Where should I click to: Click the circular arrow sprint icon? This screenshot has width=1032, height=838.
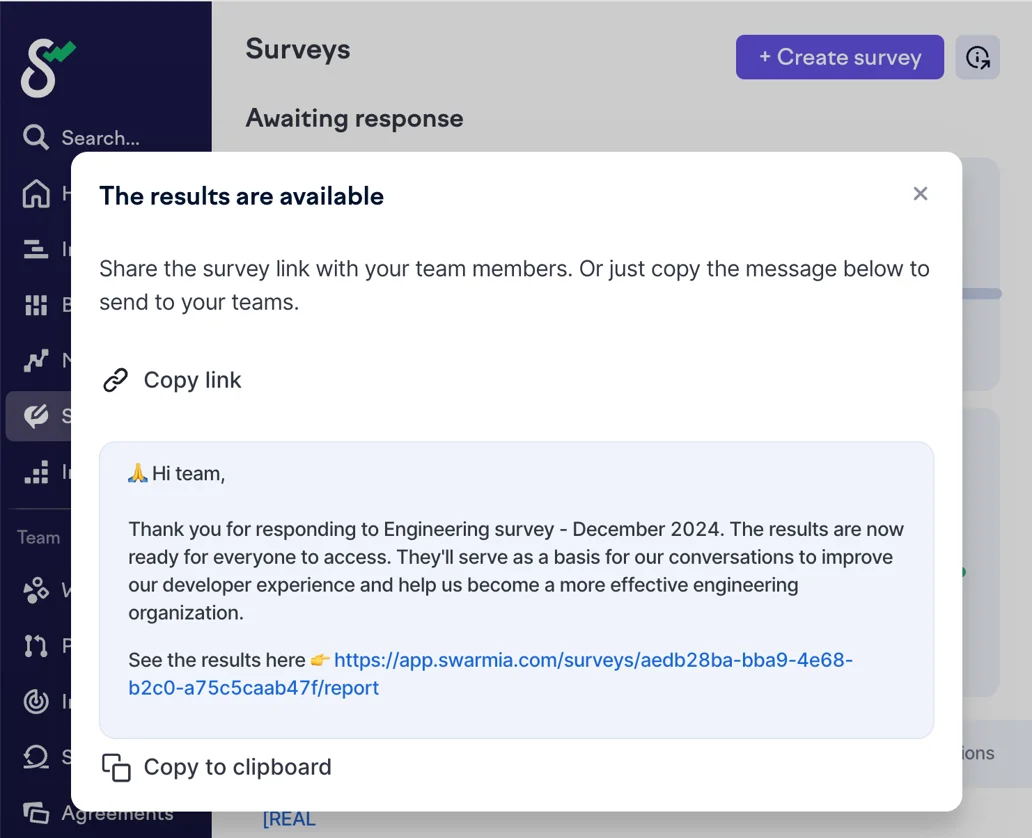pos(36,757)
